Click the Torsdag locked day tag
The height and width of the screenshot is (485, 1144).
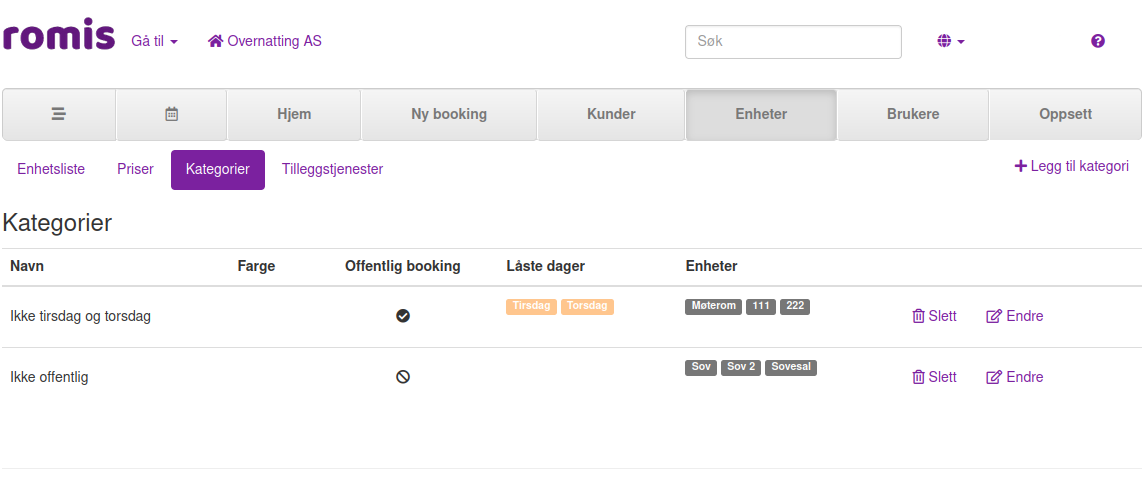(x=587, y=306)
